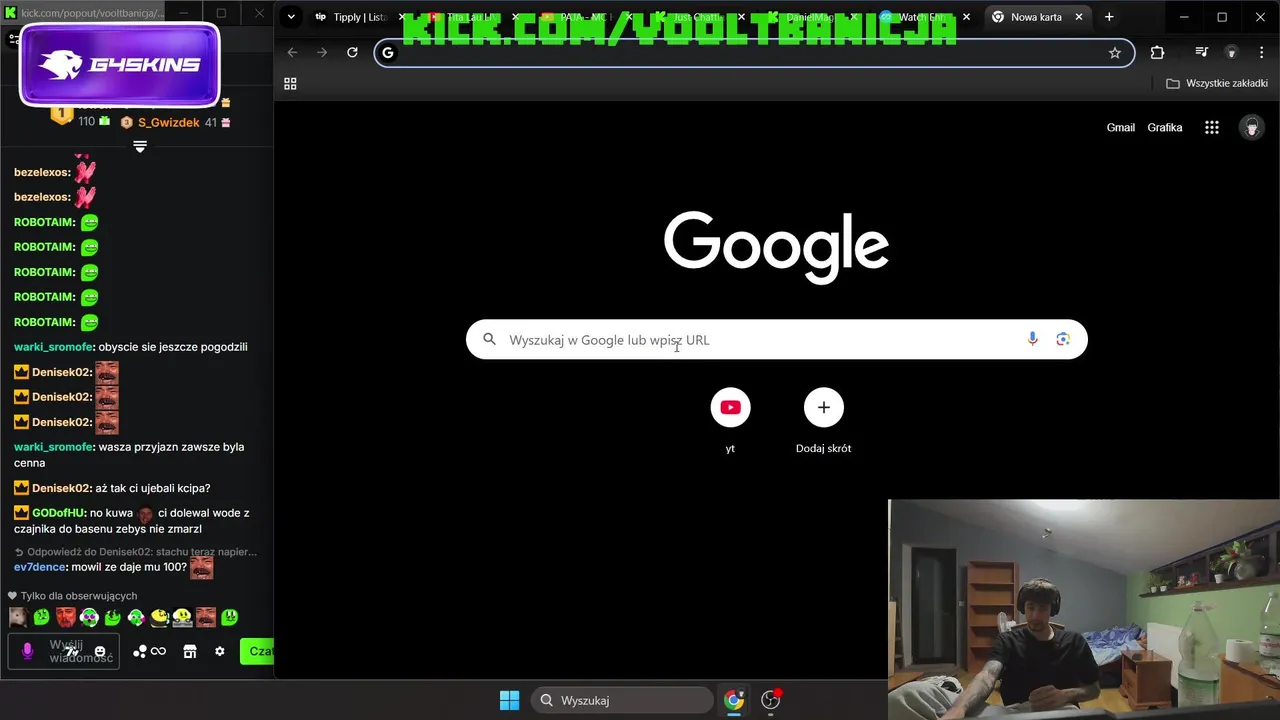Viewport: 1280px width, 720px height.
Task: Focus the Windows taskbar Wyszukaj search box
Action: click(621, 700)
